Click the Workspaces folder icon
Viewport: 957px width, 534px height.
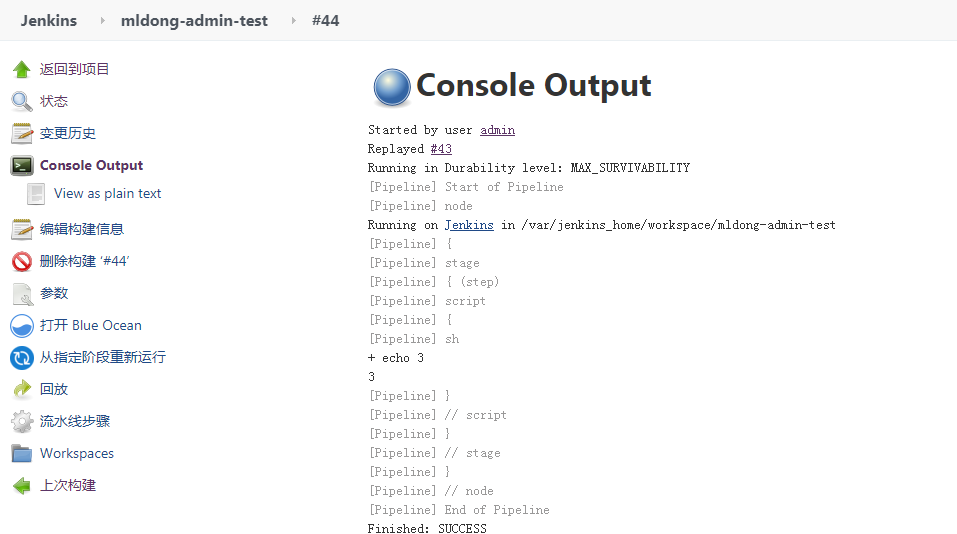[x=21, y=453]
